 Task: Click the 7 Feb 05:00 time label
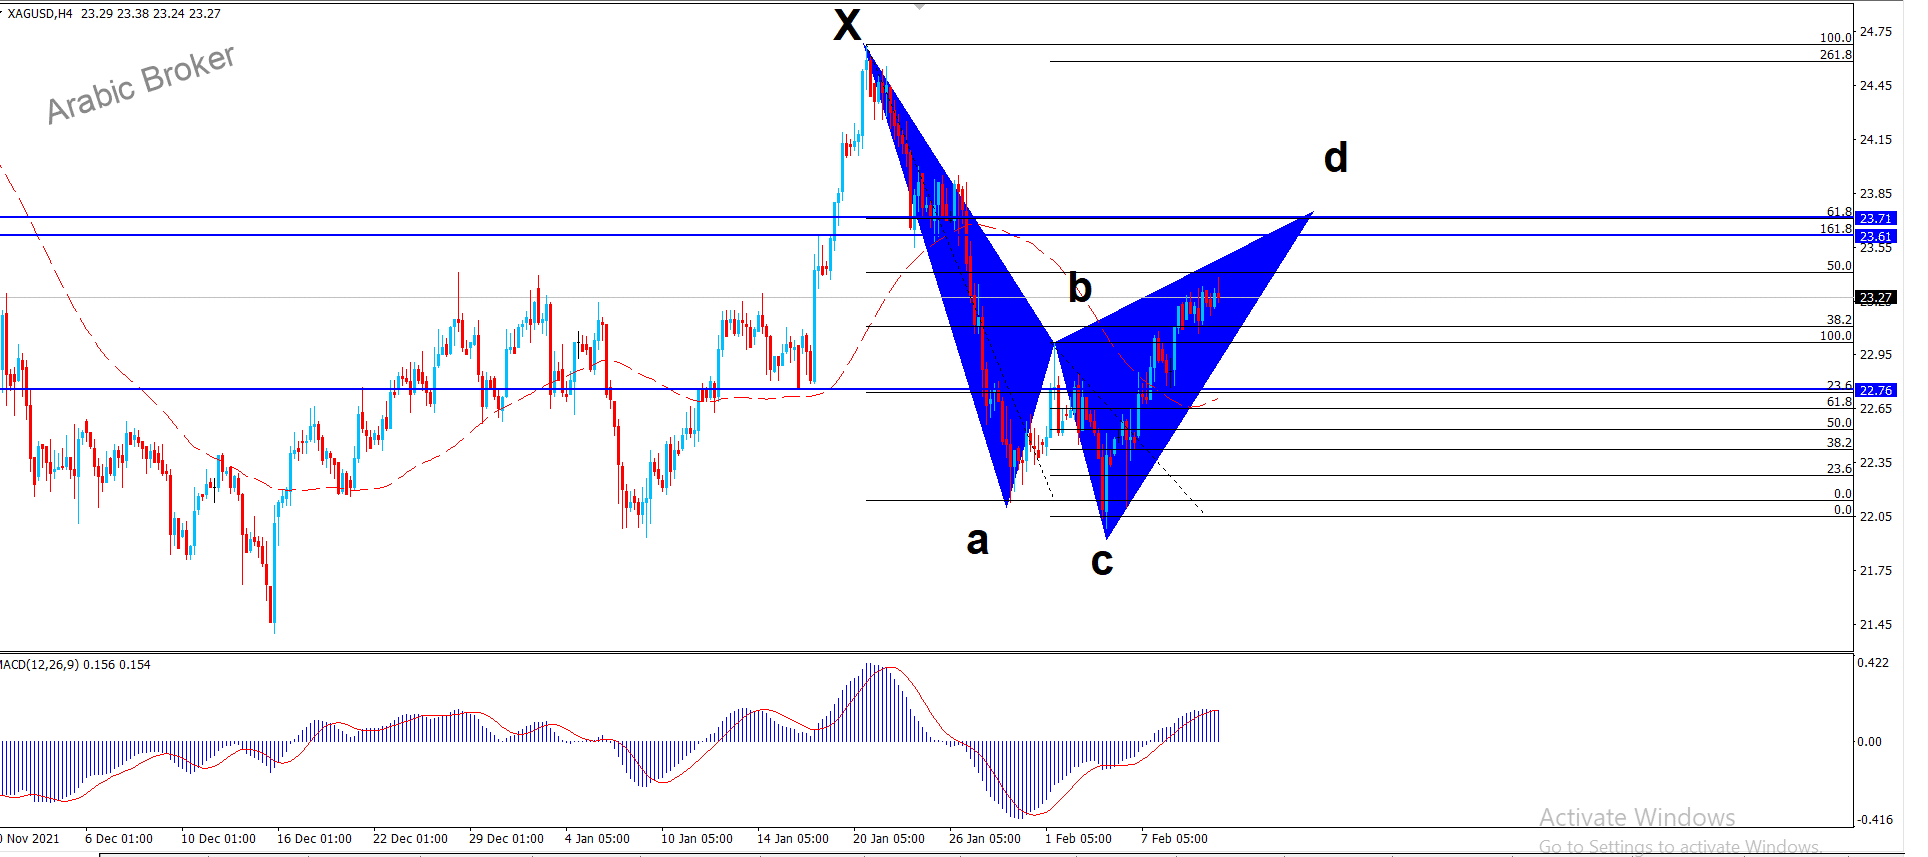[x=1174, y=839]
